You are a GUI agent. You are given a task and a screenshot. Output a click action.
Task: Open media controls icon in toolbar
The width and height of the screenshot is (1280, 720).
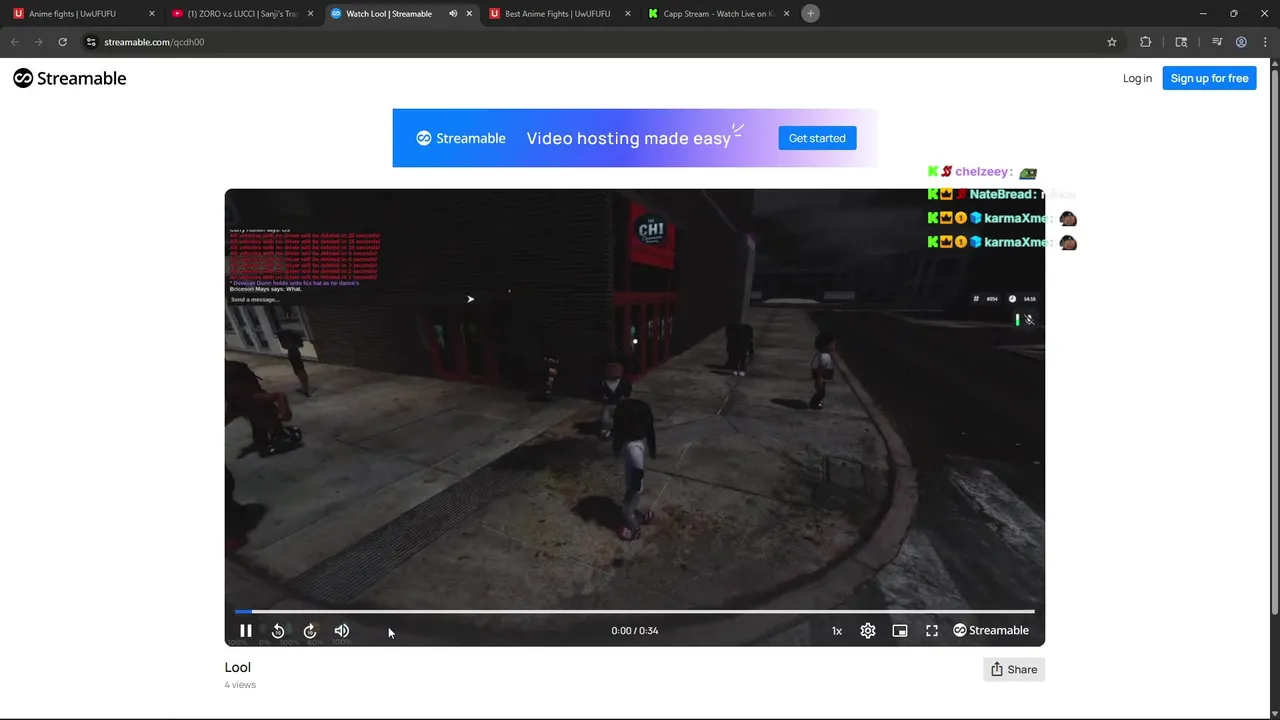(x=1217, y=42)
